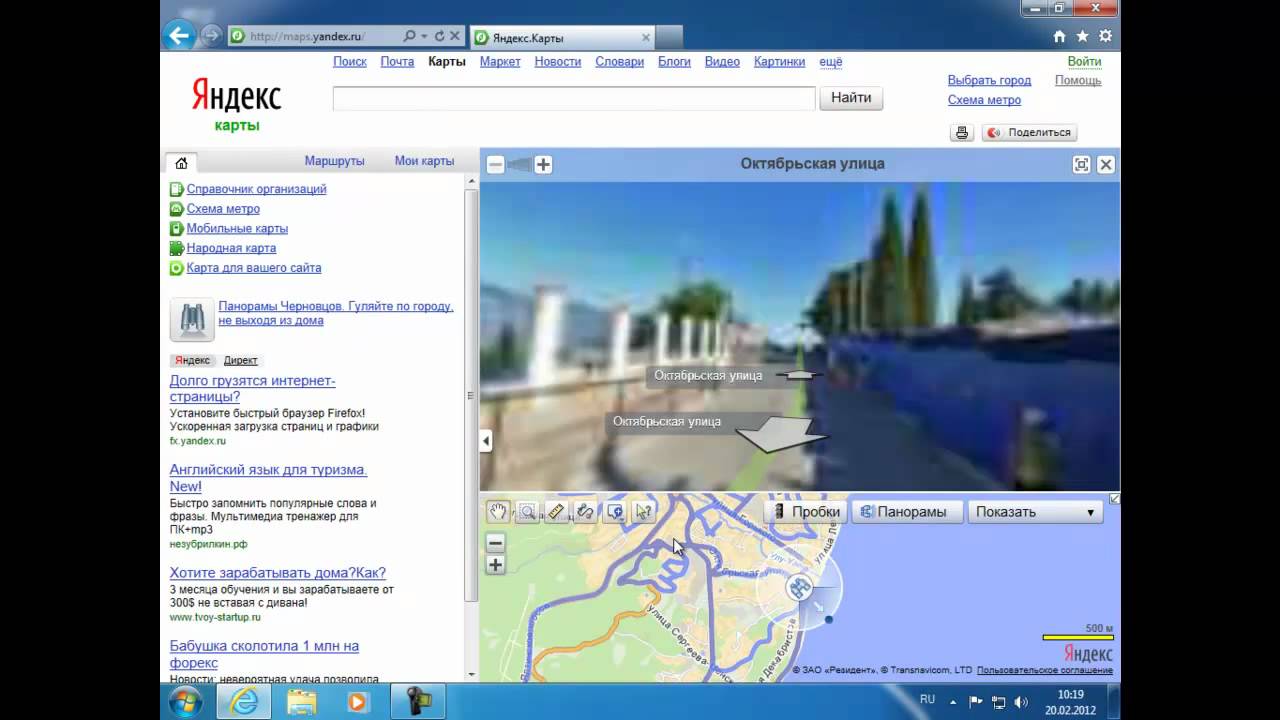
Task: Open the home tab in left panel
Action: 181,163
